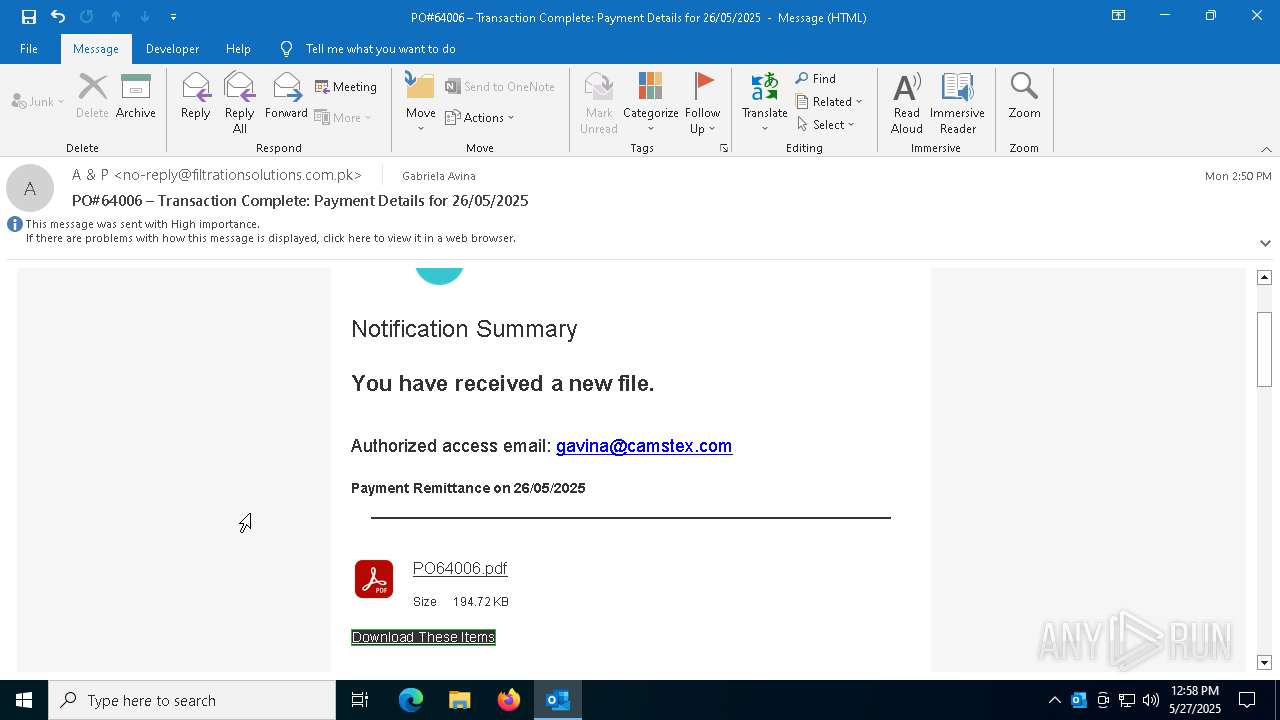Open the Move folder dropdown

[421, 104]
